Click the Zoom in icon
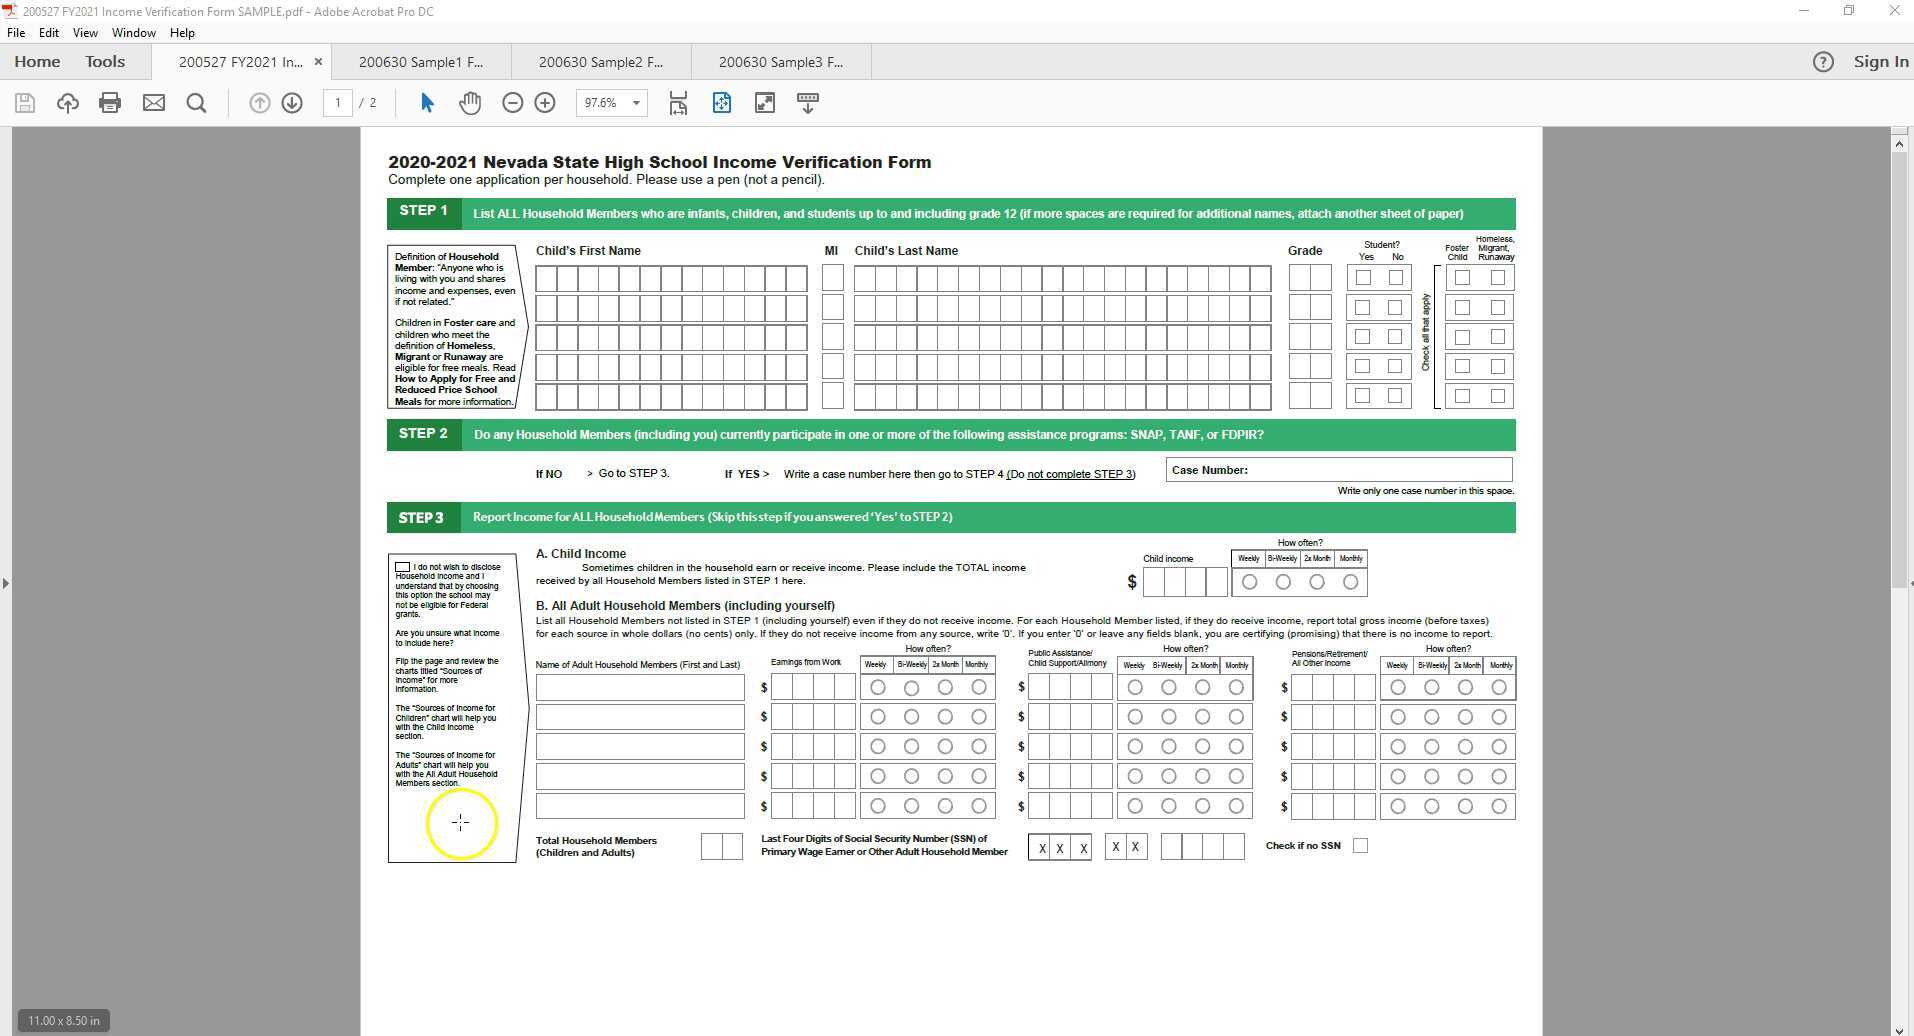This screenshot has width=1914, height=1036. pyautogui.click(x=545, y=102)
